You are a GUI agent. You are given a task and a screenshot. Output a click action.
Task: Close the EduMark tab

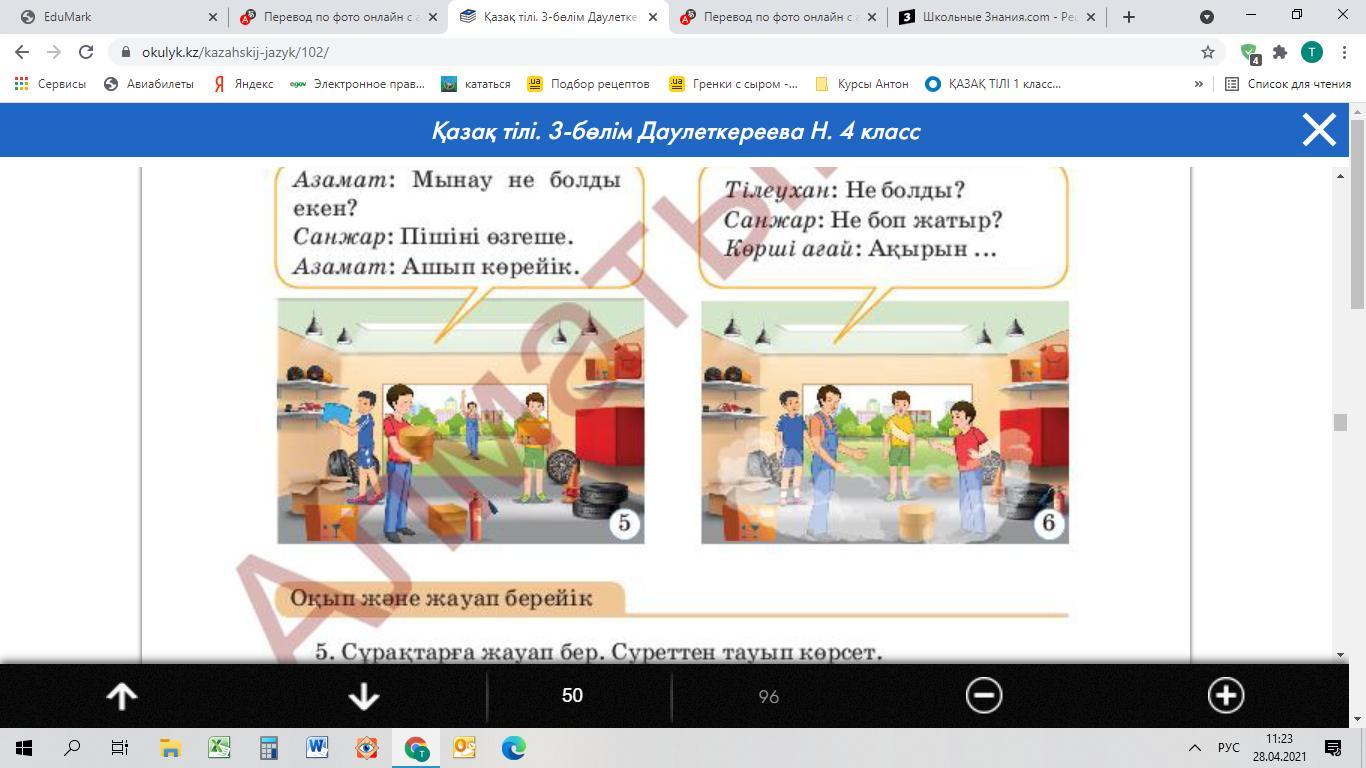point(213,17)
